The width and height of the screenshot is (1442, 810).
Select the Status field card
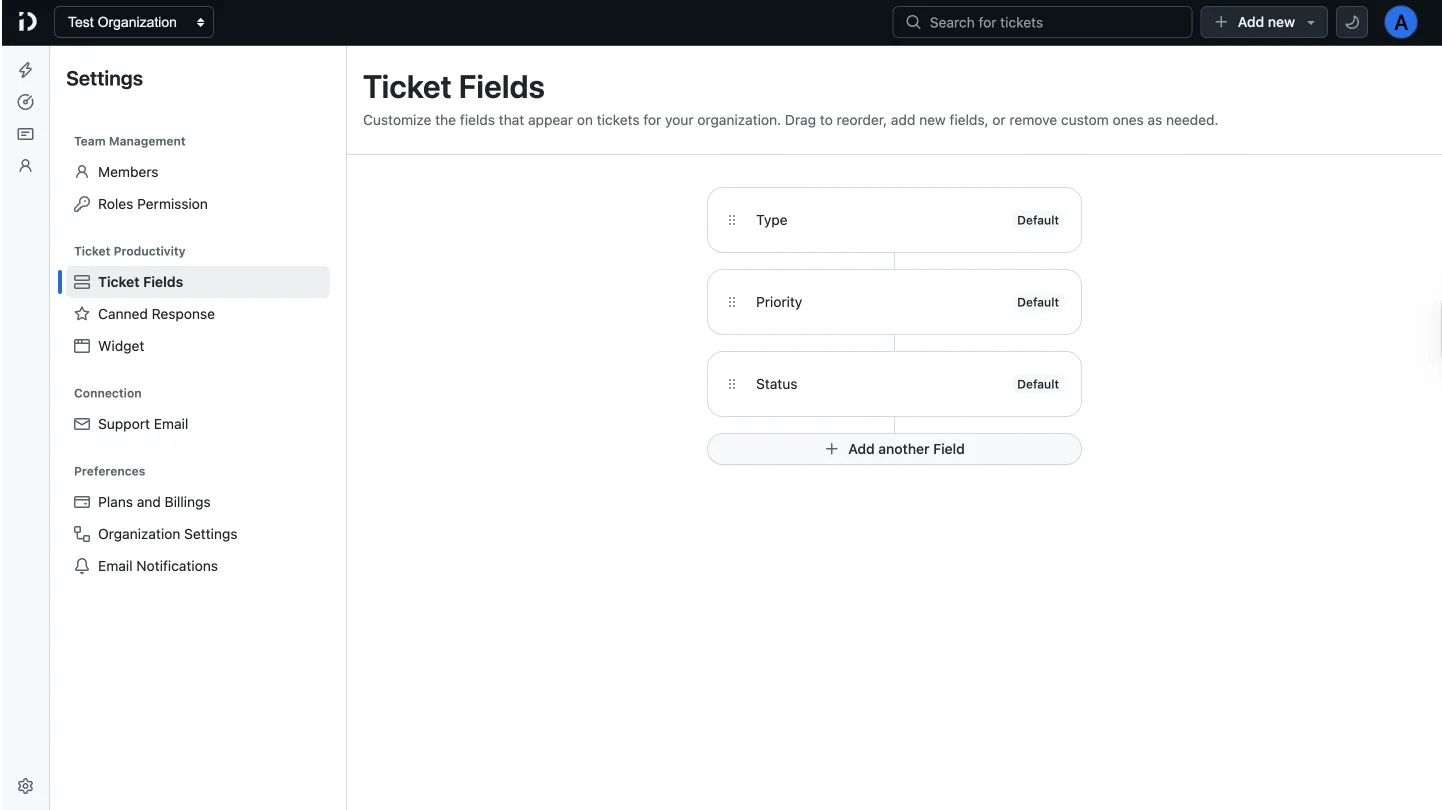(894, 384)
